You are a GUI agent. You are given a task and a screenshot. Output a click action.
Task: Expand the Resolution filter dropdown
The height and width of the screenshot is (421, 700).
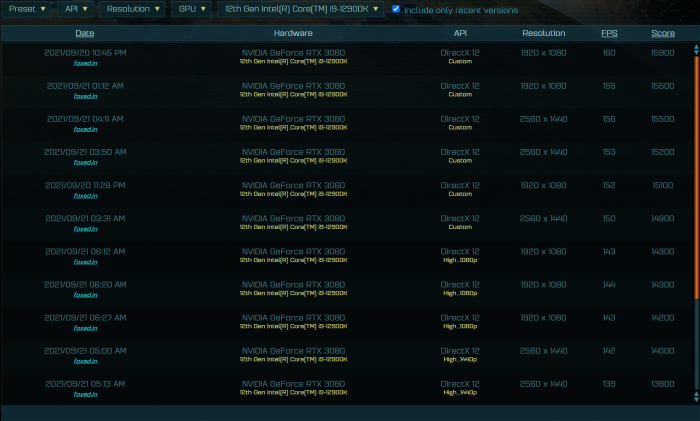132,9
